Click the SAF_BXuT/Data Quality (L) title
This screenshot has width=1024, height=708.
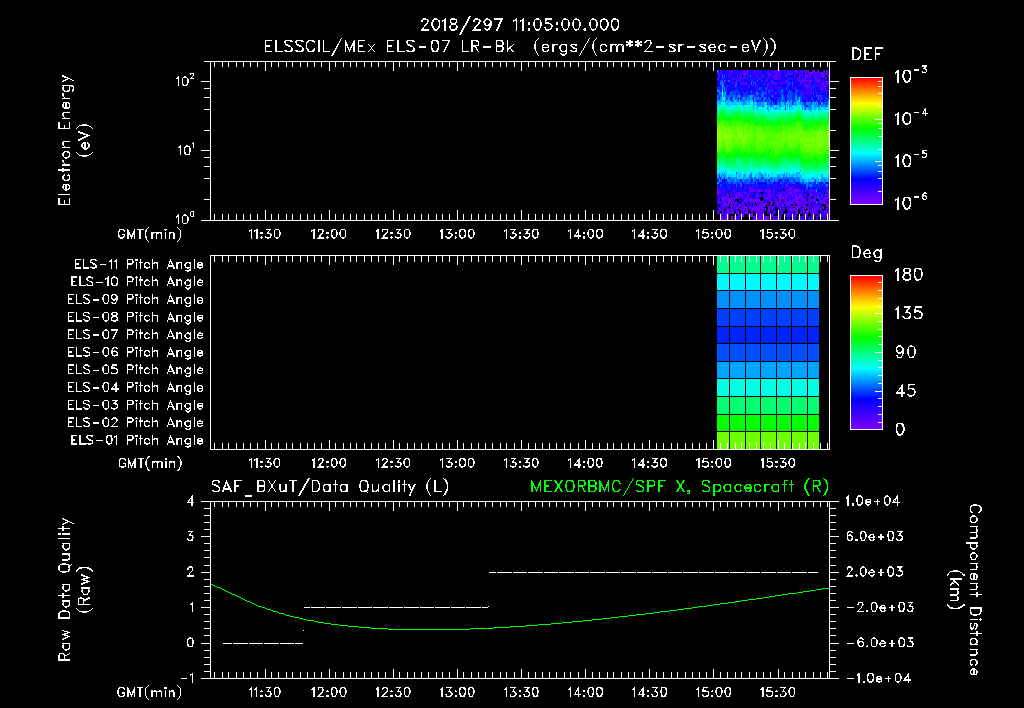[330, 487]
